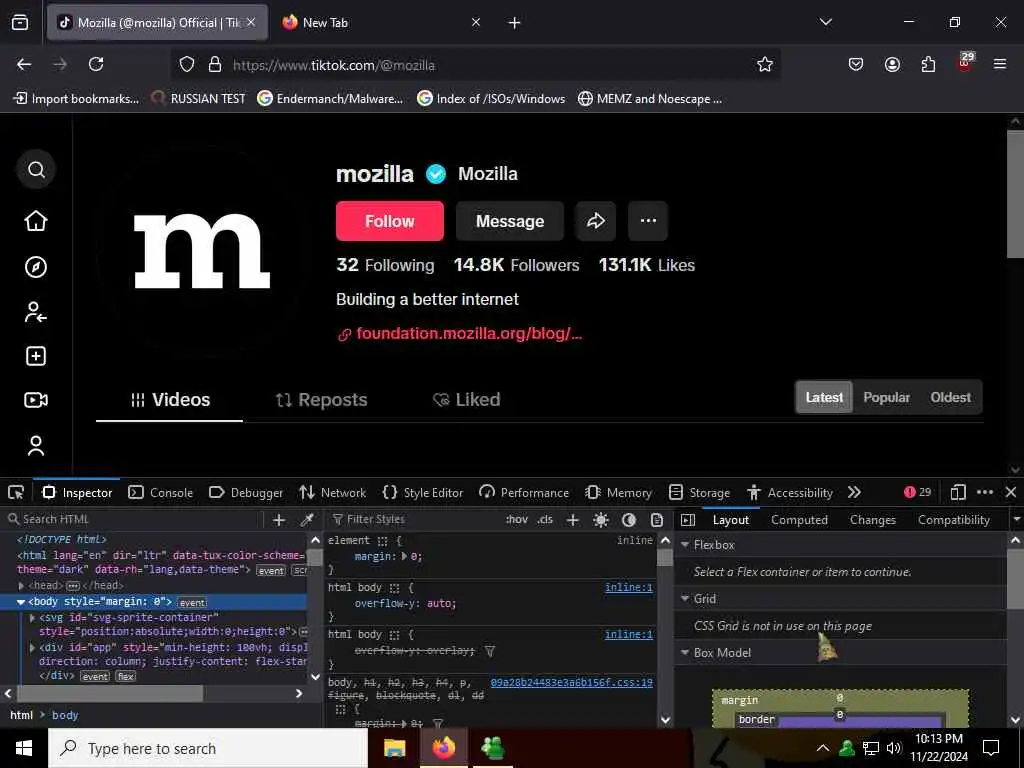This screenshot has width=1024, height=768.
Task: Open DevTools customize three-dots menu
Action: [985, 492]
